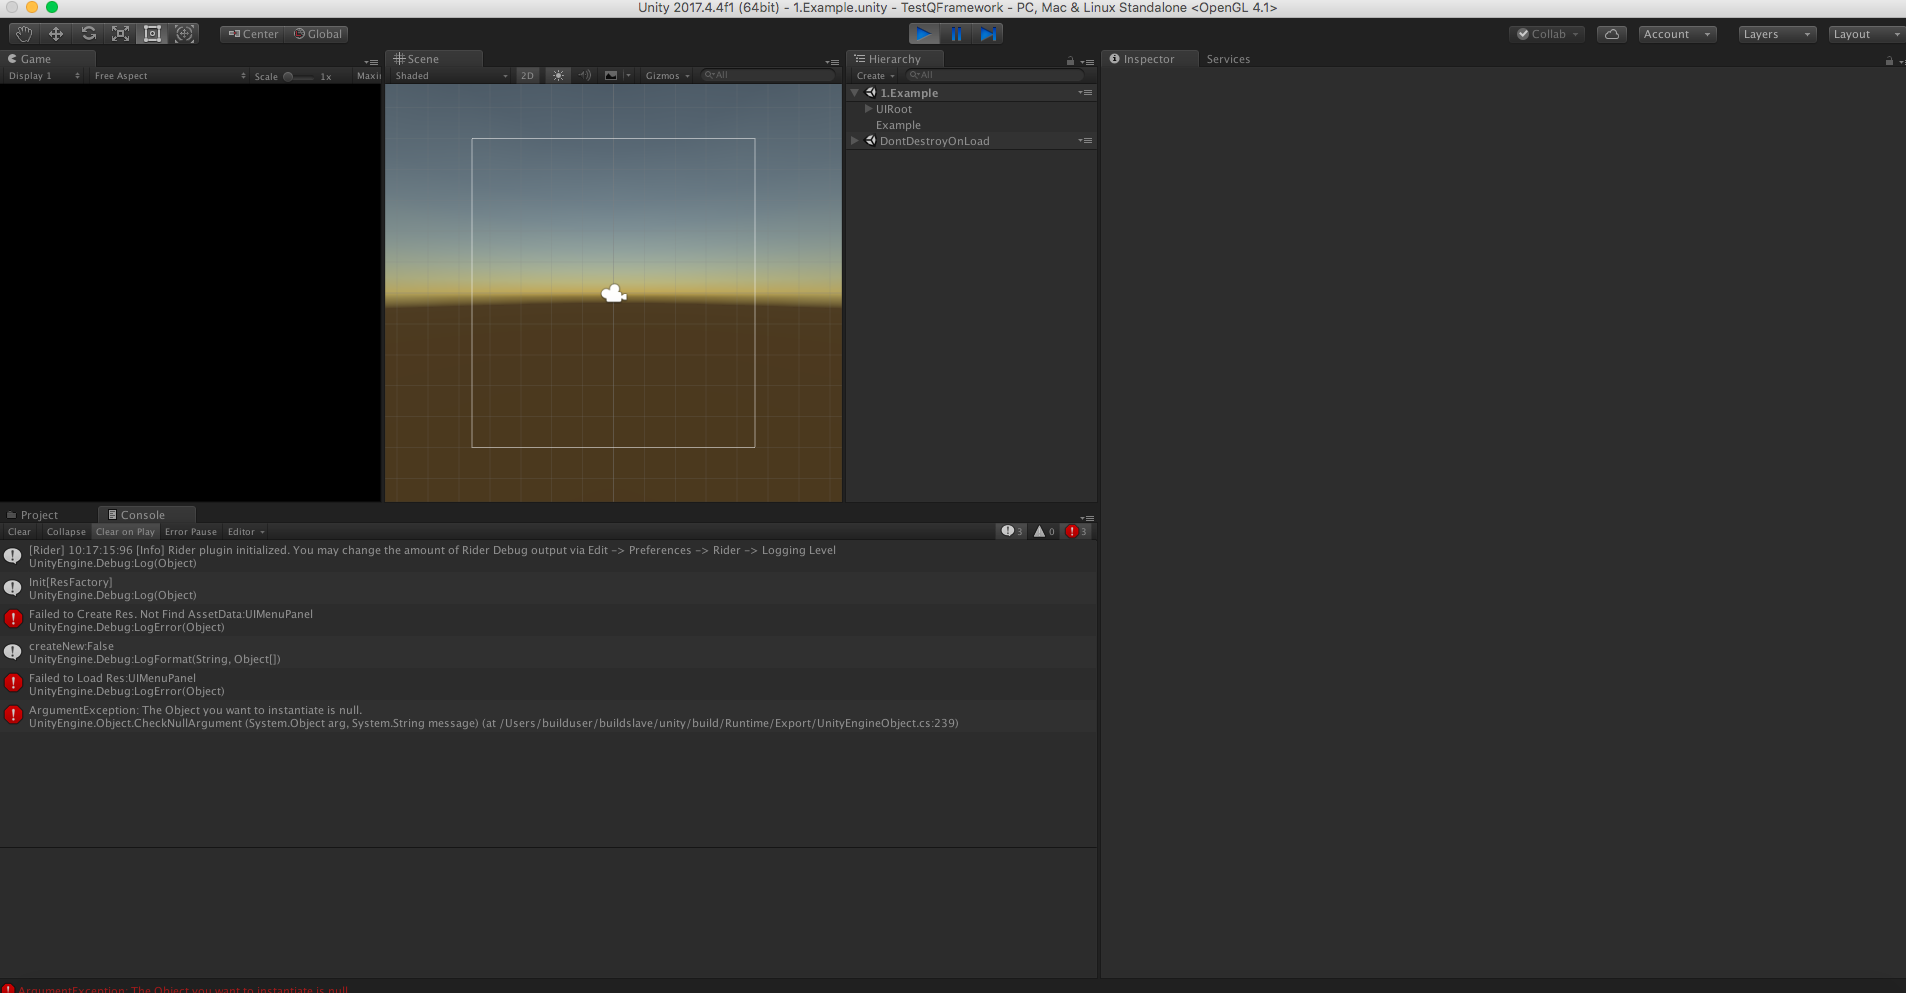
Task: Toggle scene lighting in the Scene view
Action: point(557,75)
